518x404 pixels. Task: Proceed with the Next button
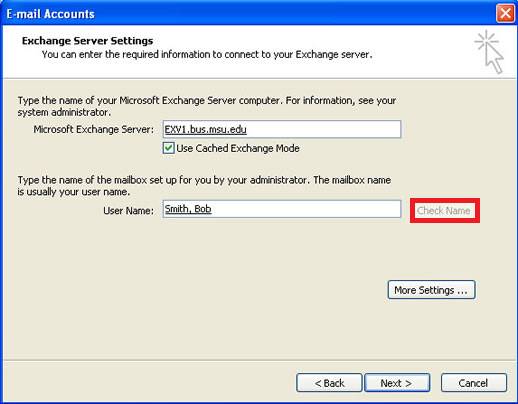click(x=397, y=383)
